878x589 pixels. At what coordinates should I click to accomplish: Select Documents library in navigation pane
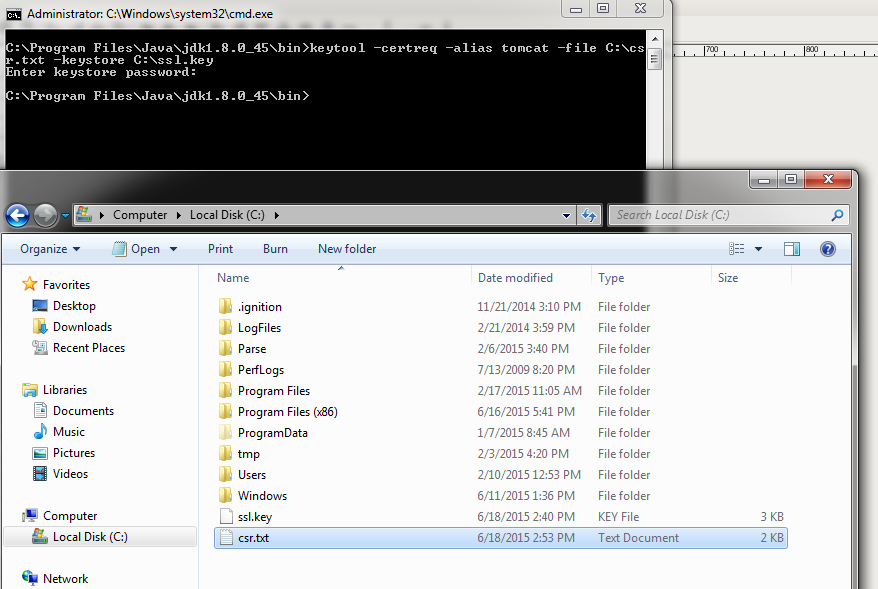click(x=83, y=411)
